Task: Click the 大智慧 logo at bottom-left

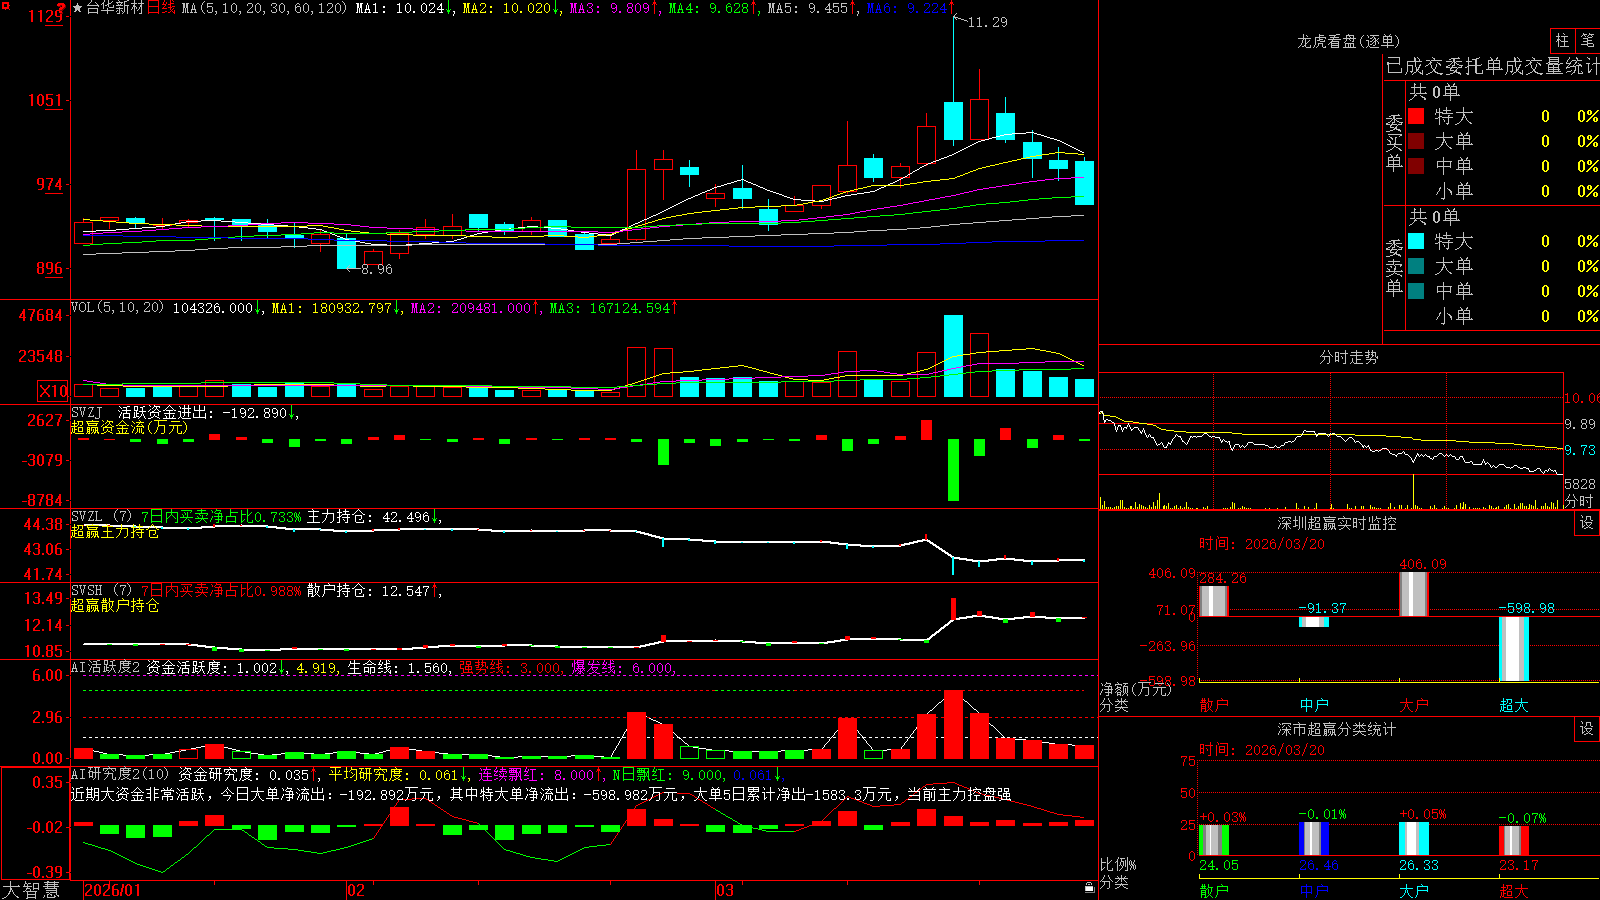Action: click(x=31, y=889)
